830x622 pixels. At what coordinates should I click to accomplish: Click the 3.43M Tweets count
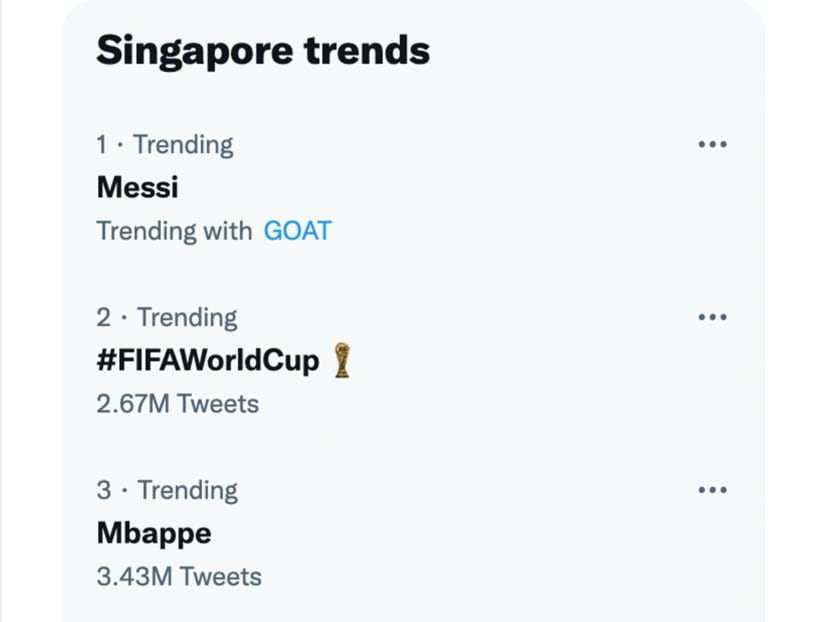point(179,577)
